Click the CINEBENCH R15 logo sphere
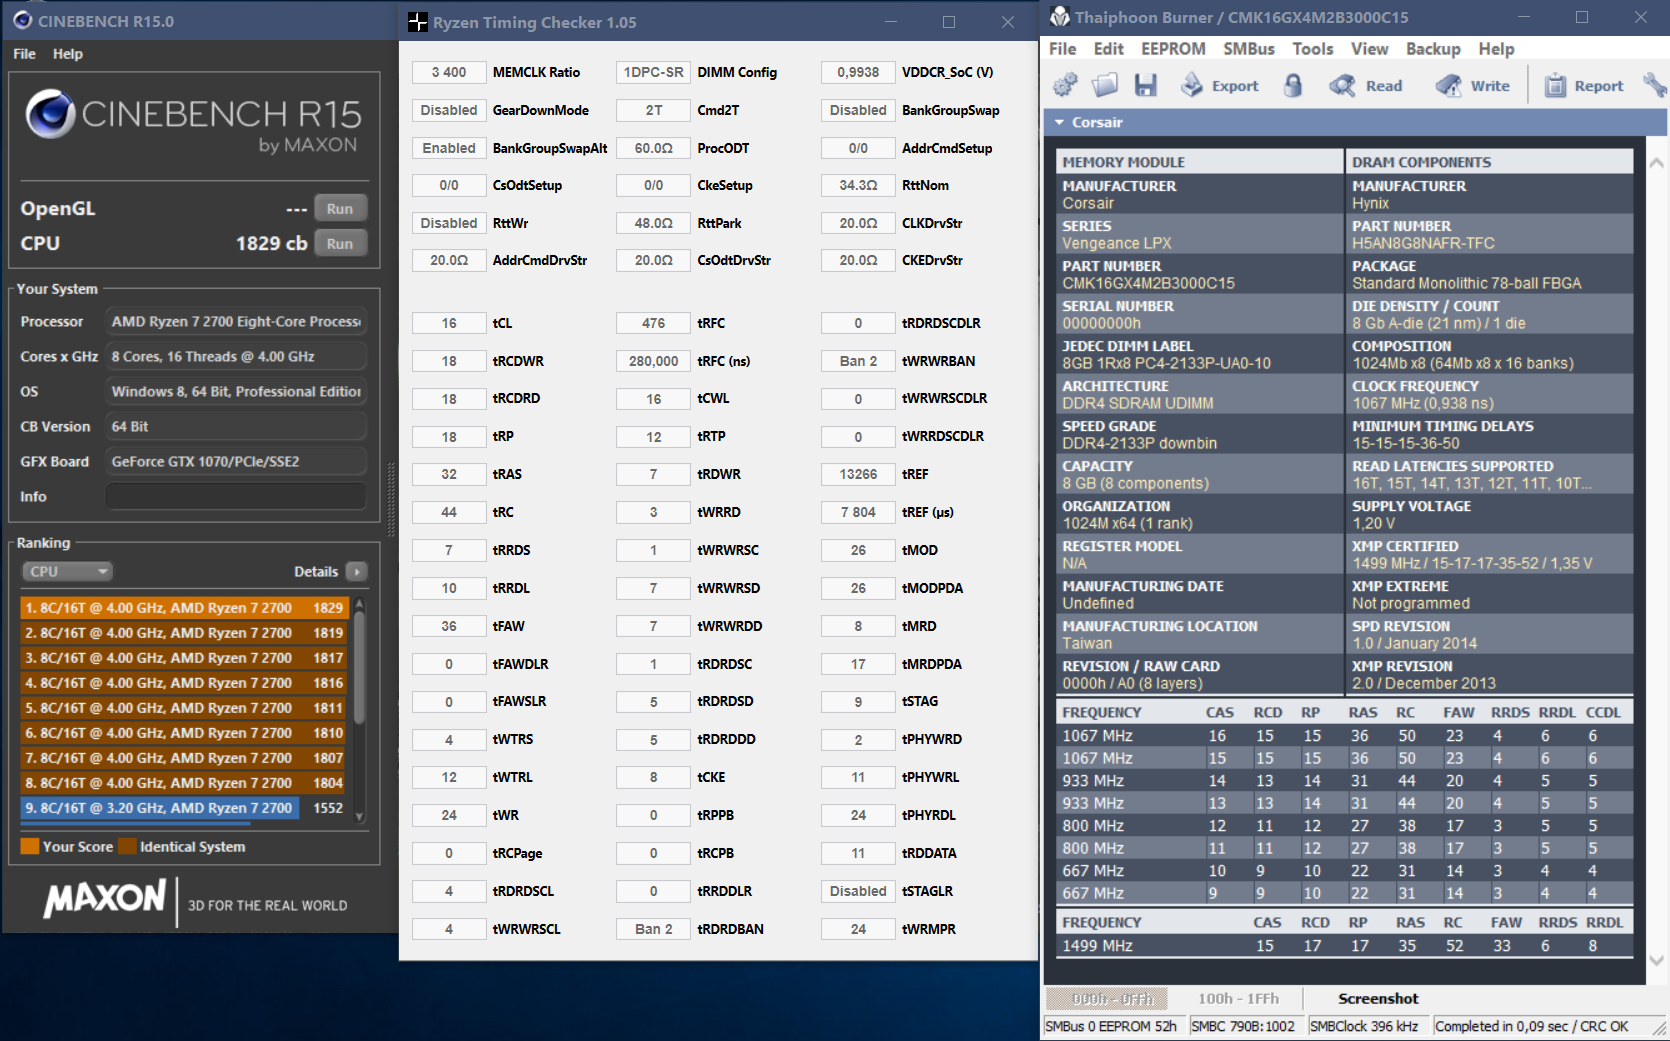Image resolution: width=1670 pixels, height=1041 pixels. 50,114
